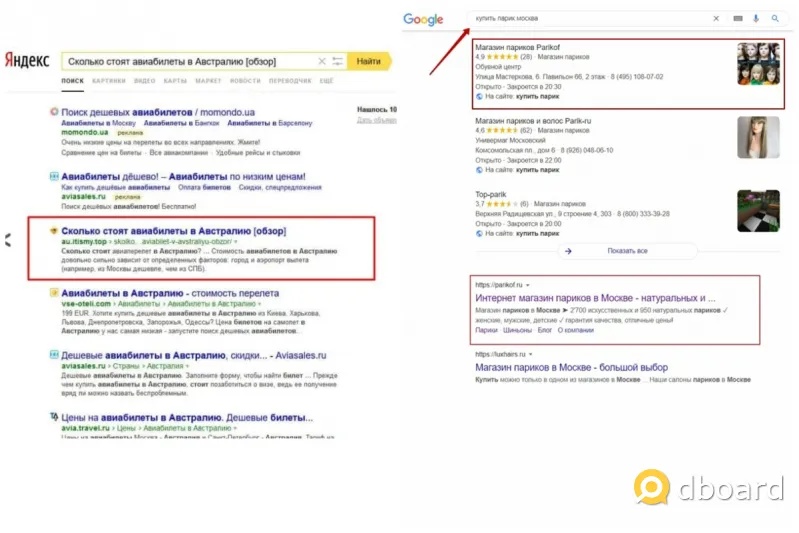Expand dropdown arrow next to luxhairs.ru URL
The image size is (799, 533).
[x=530, y=354]
